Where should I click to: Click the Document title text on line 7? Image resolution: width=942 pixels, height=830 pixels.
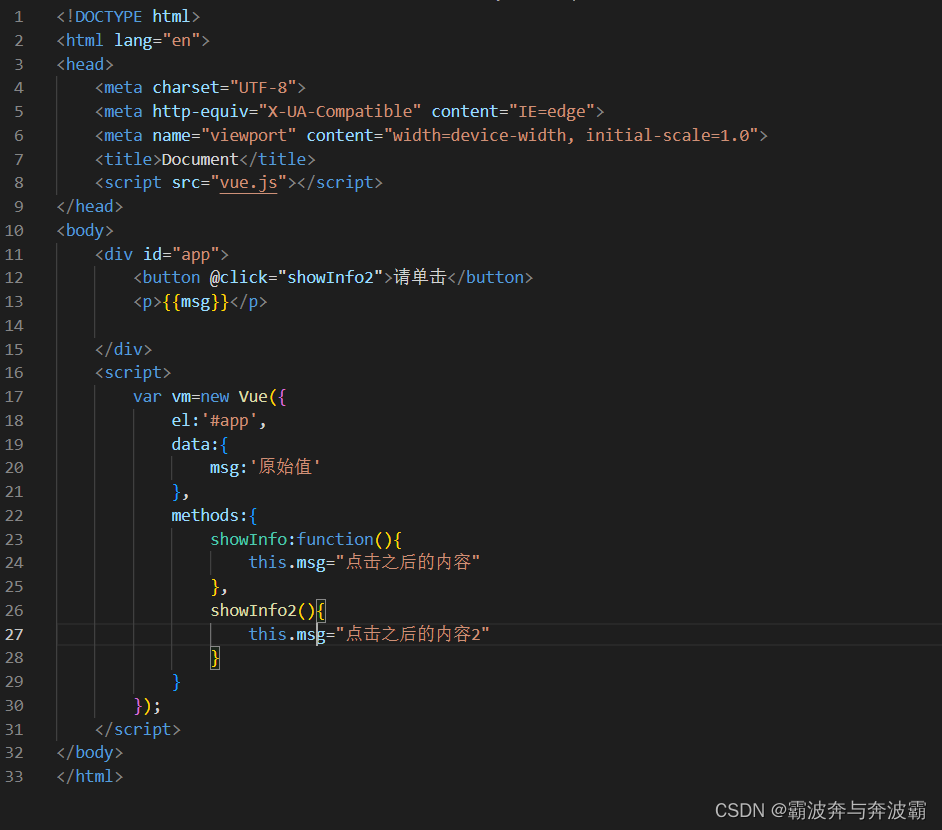[x=197, y=158]
